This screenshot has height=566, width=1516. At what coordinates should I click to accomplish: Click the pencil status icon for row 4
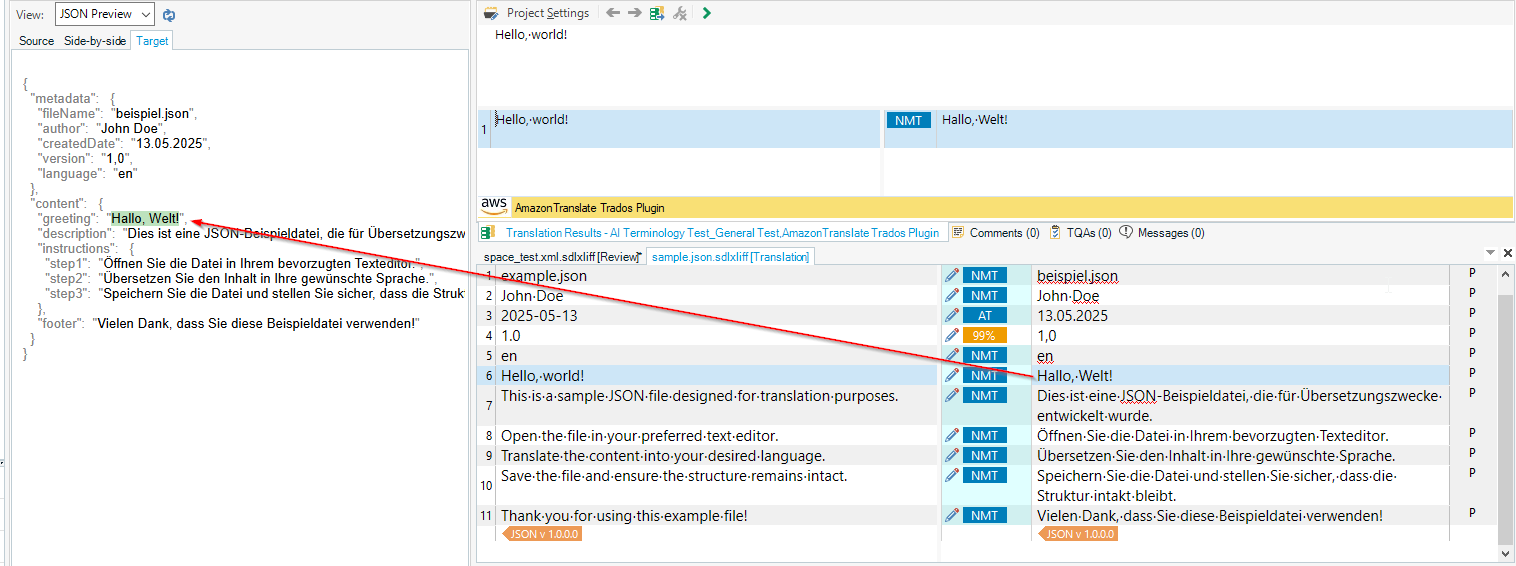coord(952,335)
